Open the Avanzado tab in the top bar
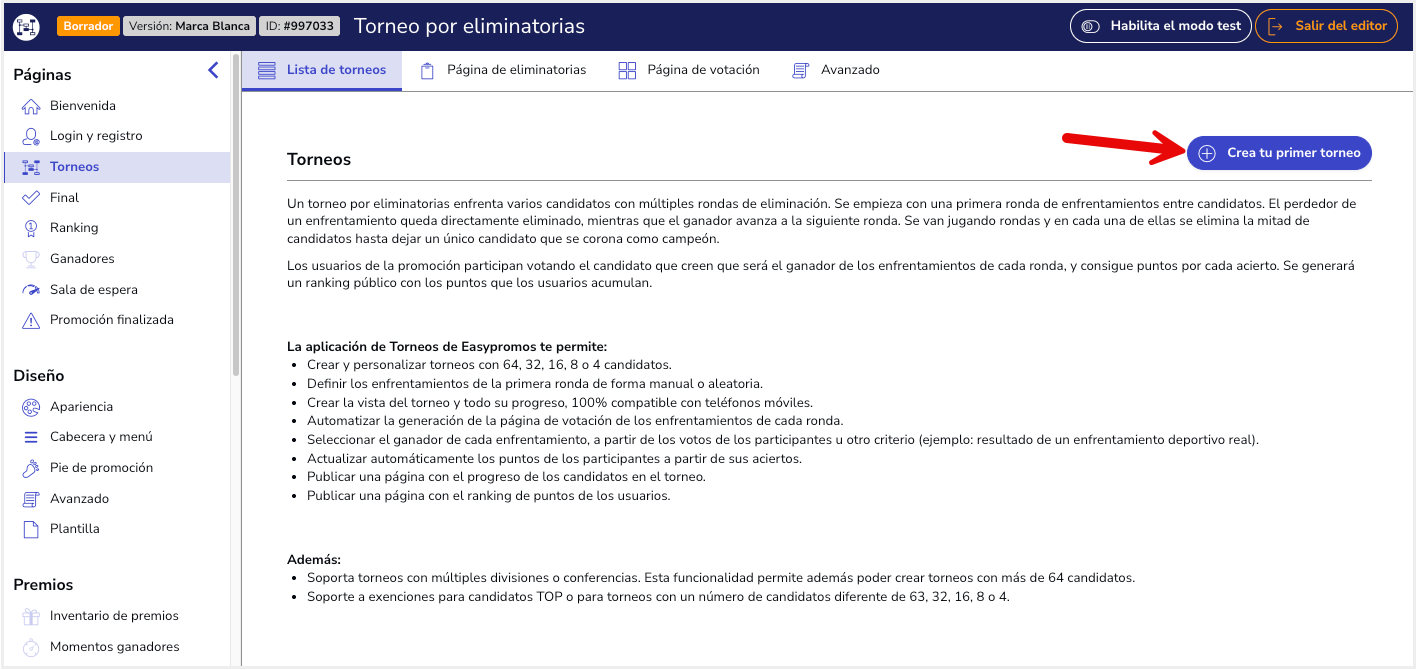This screenshot has width=1416, height=670. [836, 70]
